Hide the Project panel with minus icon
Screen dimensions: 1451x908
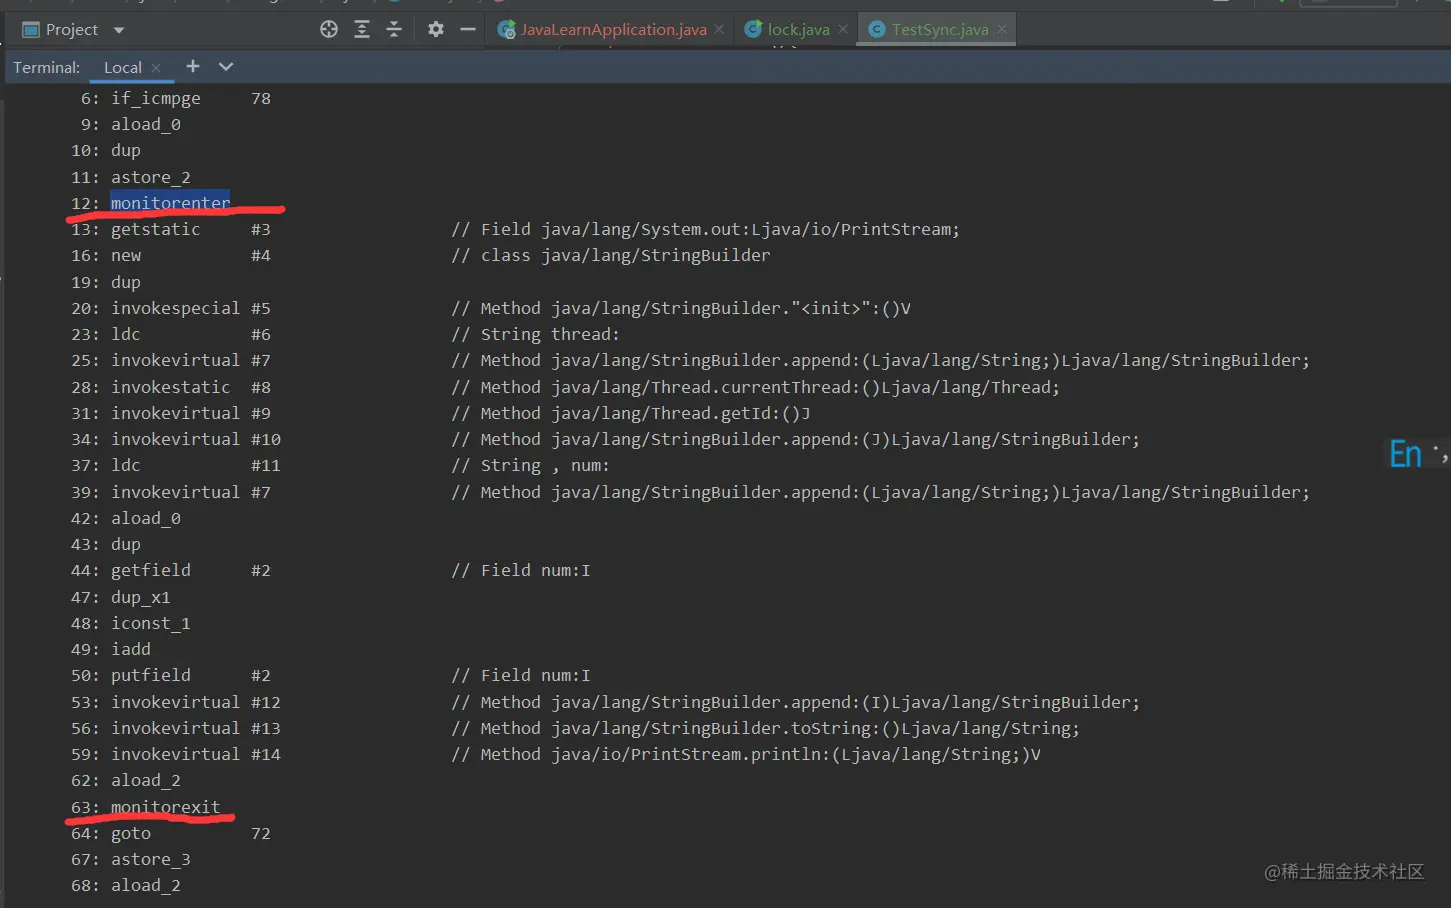click(468, 30)
